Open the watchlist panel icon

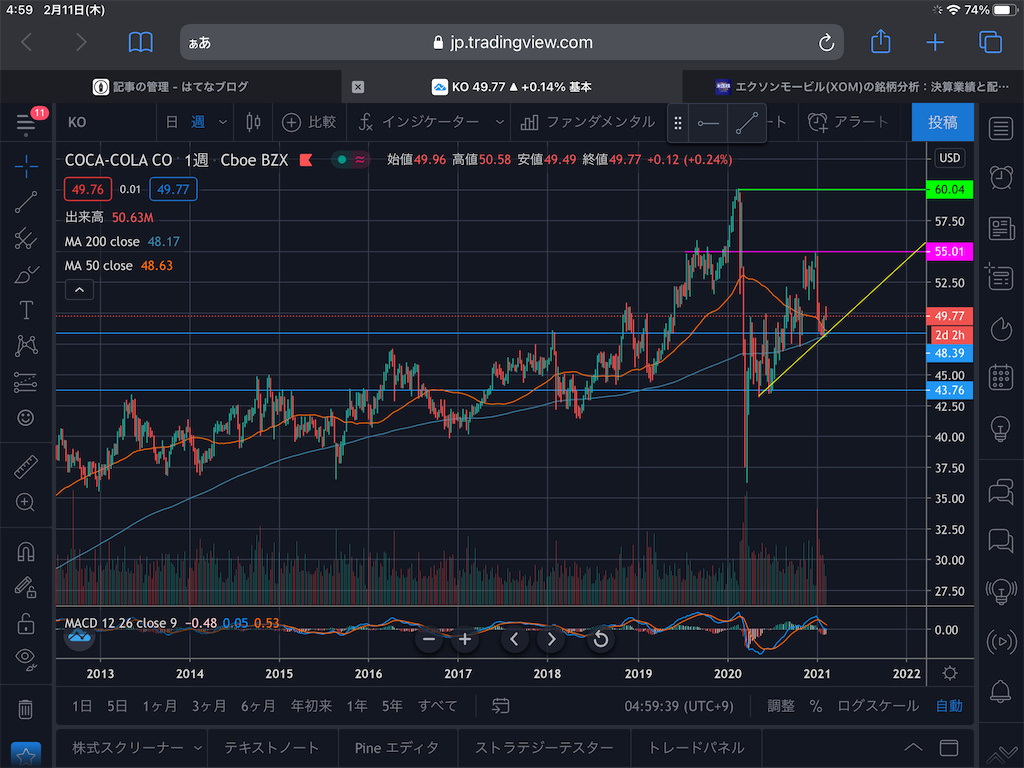tap(1000, 129)
